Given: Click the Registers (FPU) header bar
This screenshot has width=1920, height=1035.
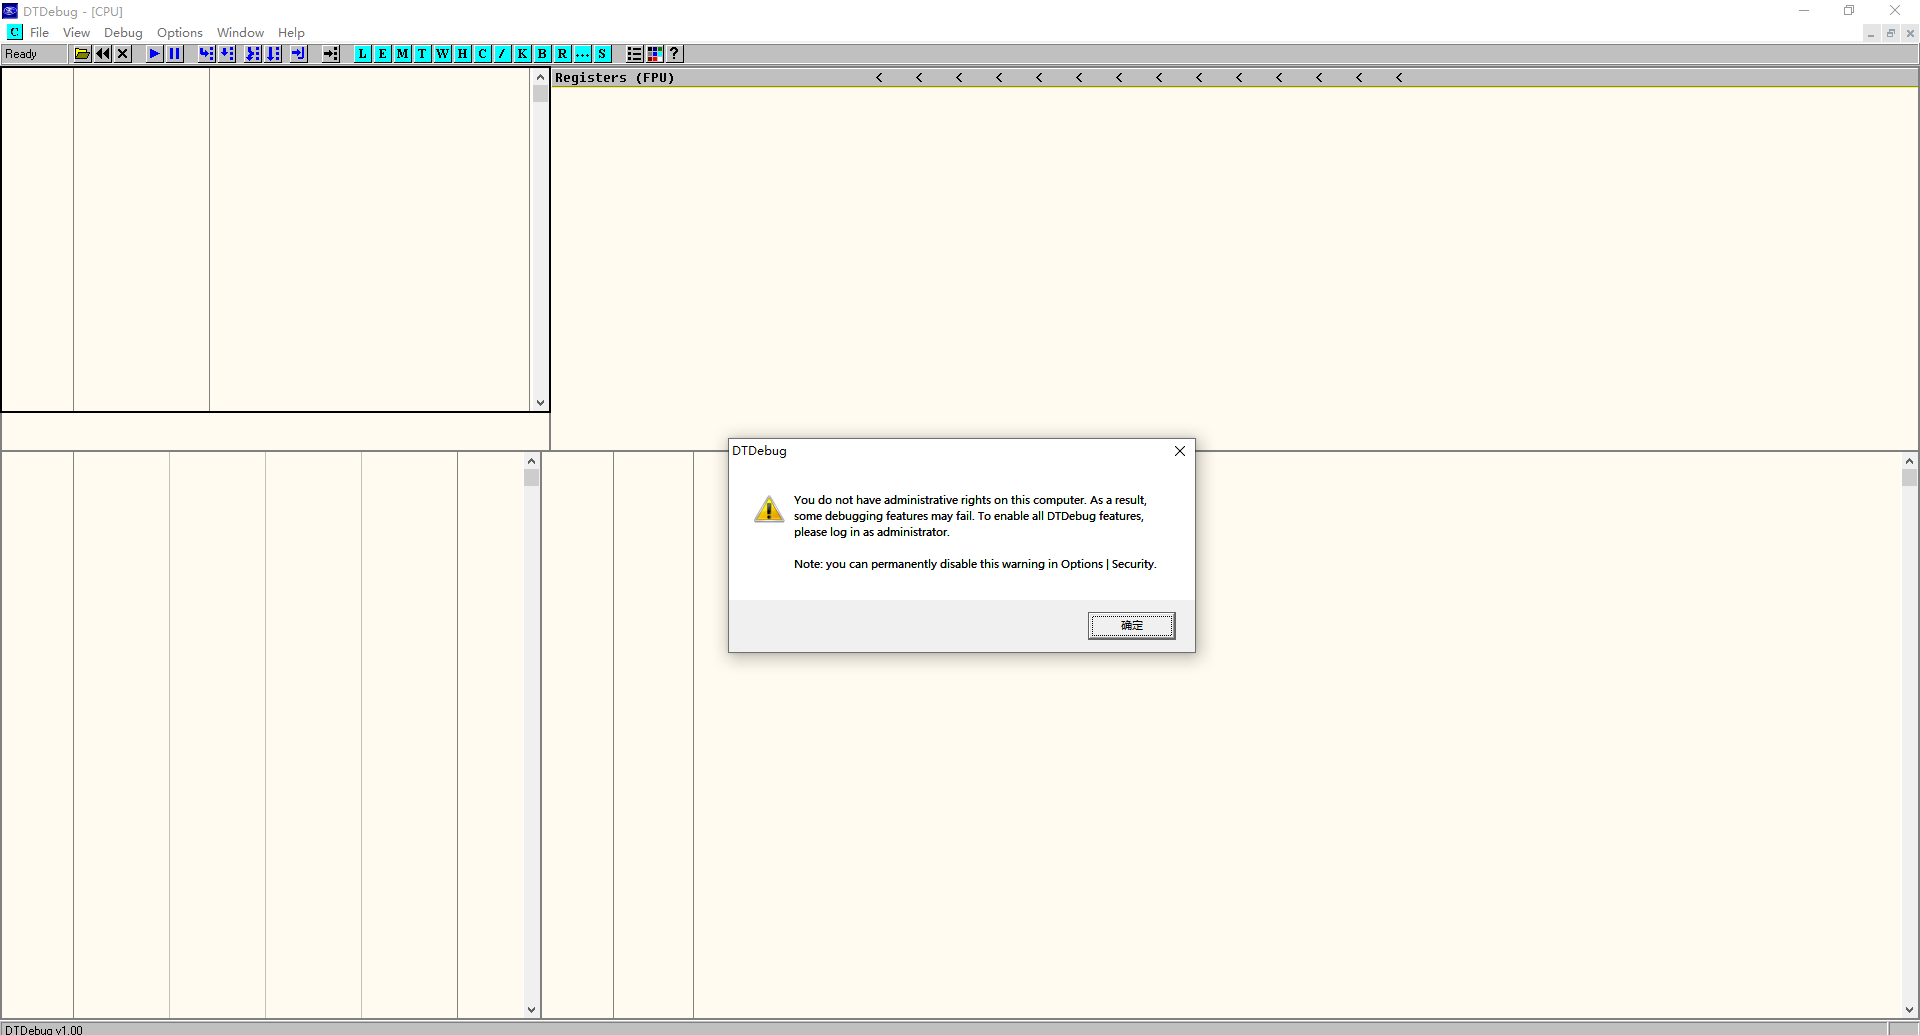Looking at the screenshot, I should [x=1235, y=78].
